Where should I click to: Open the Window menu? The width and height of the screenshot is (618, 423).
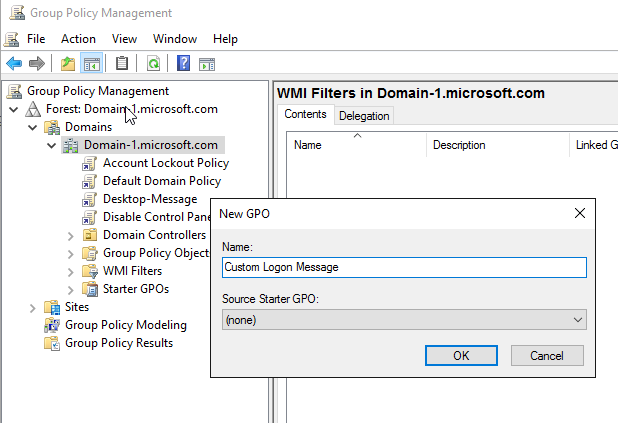click(x=175, y=39)
